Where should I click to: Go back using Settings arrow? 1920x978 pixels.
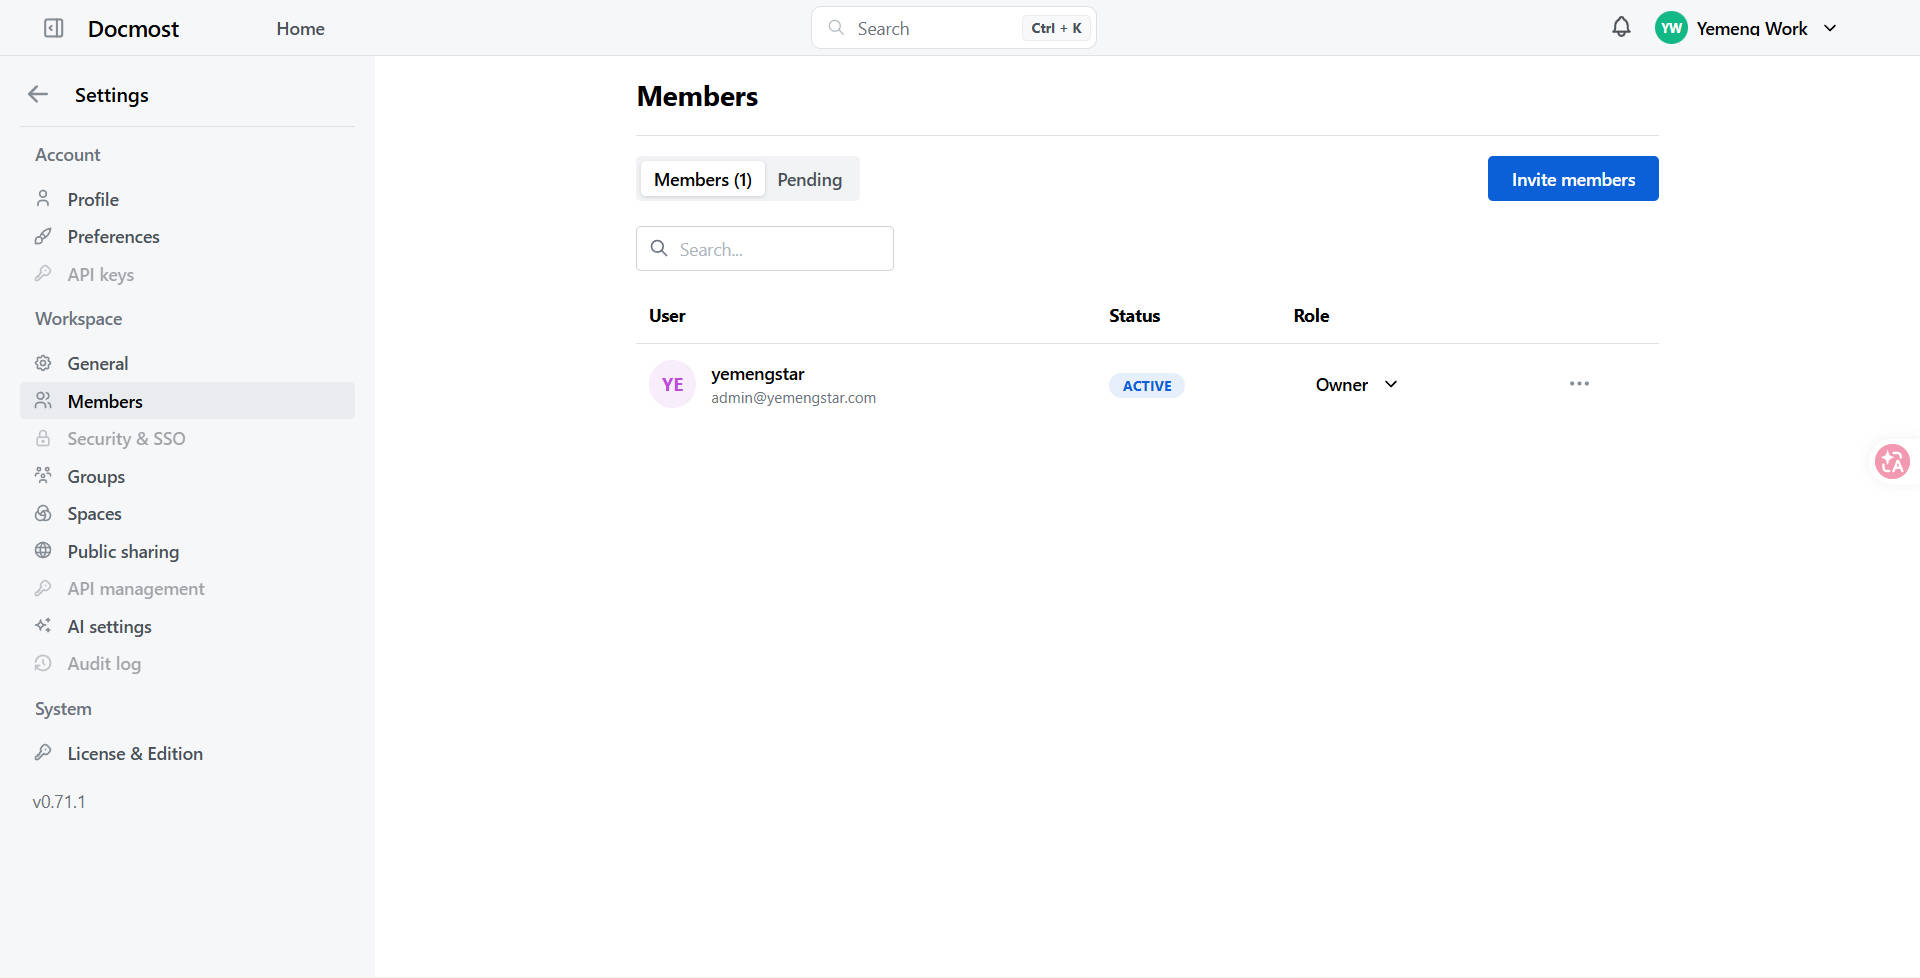pos(38,94)
